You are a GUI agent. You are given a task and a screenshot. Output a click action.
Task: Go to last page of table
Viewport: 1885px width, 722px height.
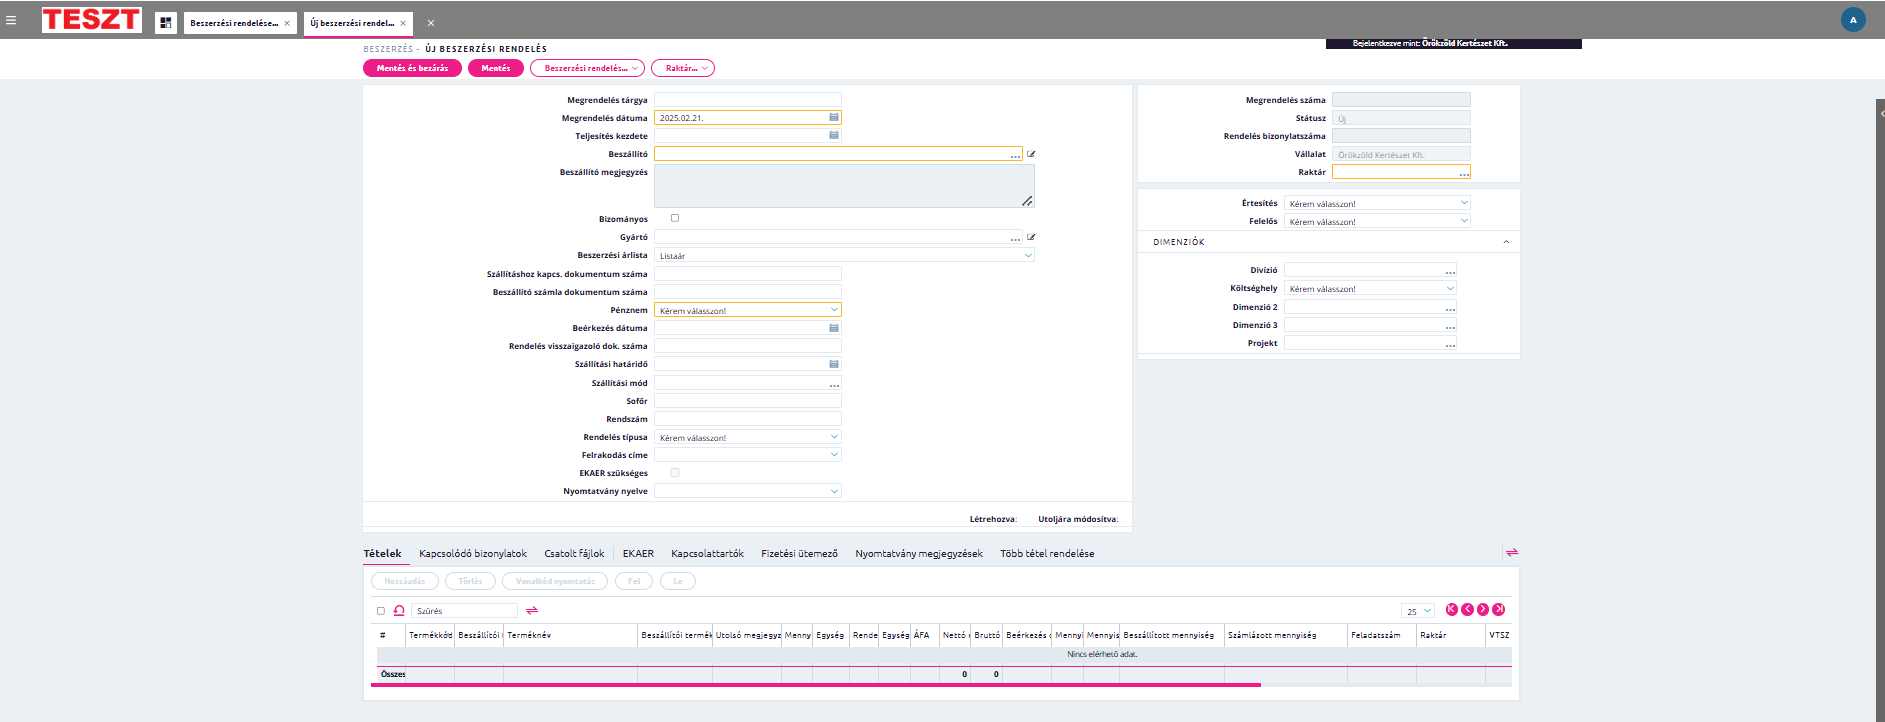click(x=1498, y=609)
